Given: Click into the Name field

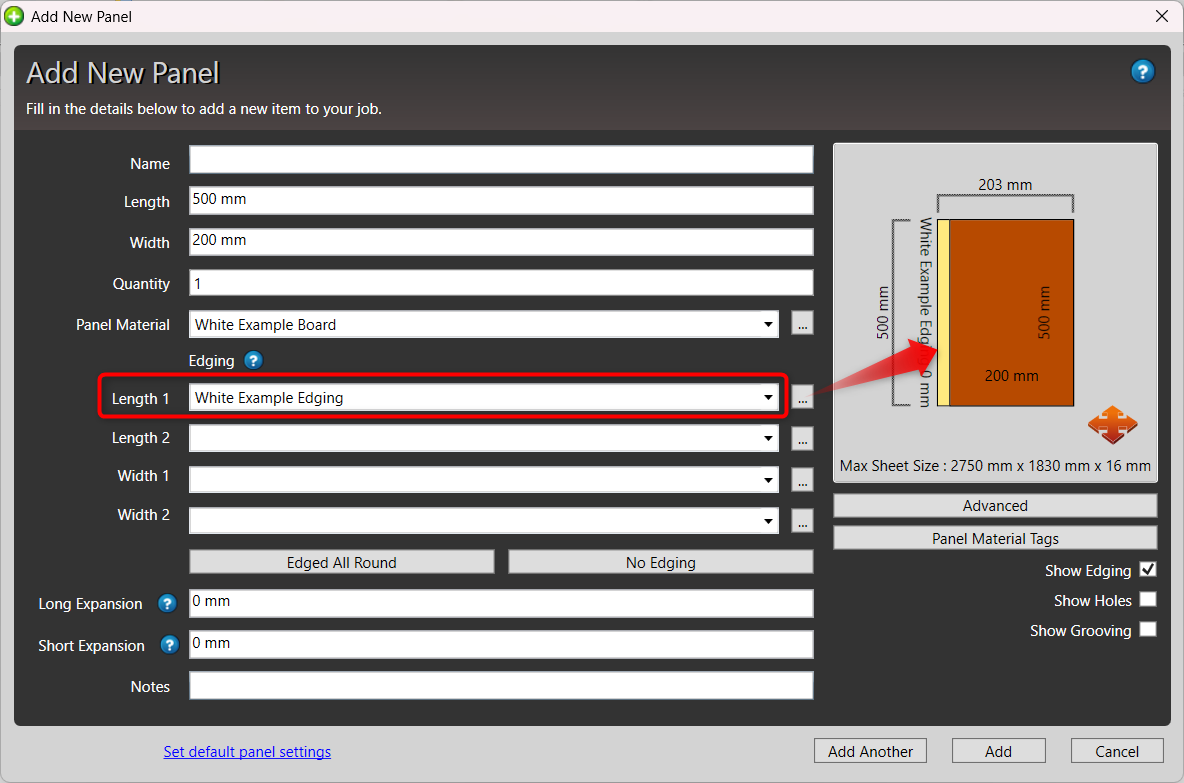Looking at the screenshot, I should tap(501, 160).
